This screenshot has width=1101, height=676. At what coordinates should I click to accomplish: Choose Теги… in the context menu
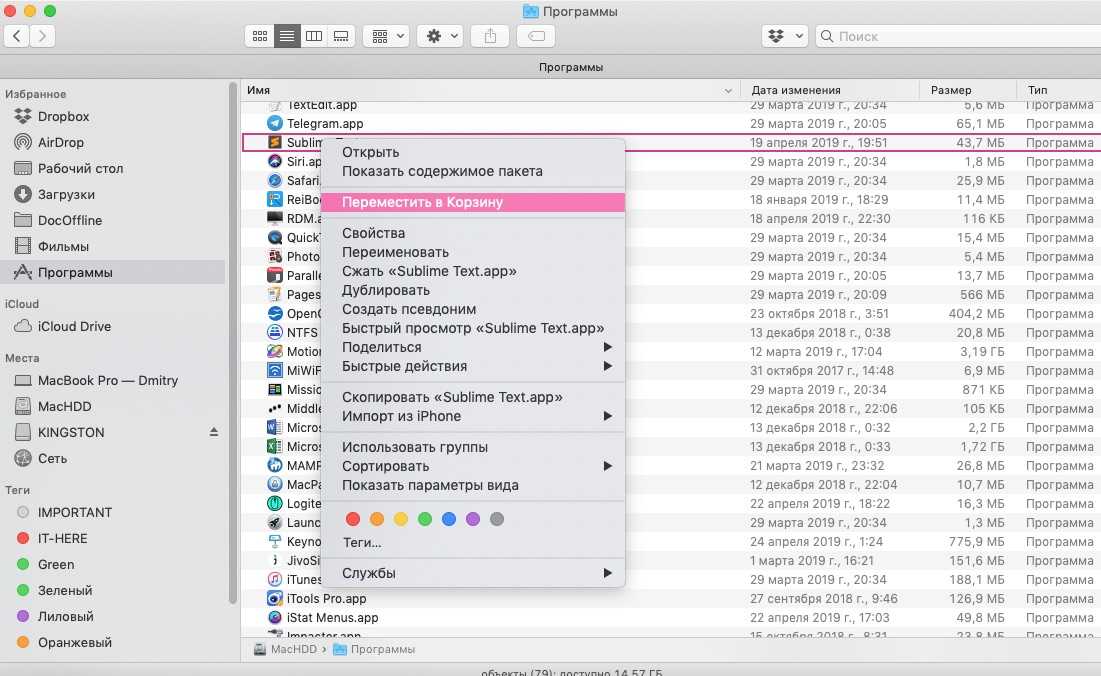473,542
